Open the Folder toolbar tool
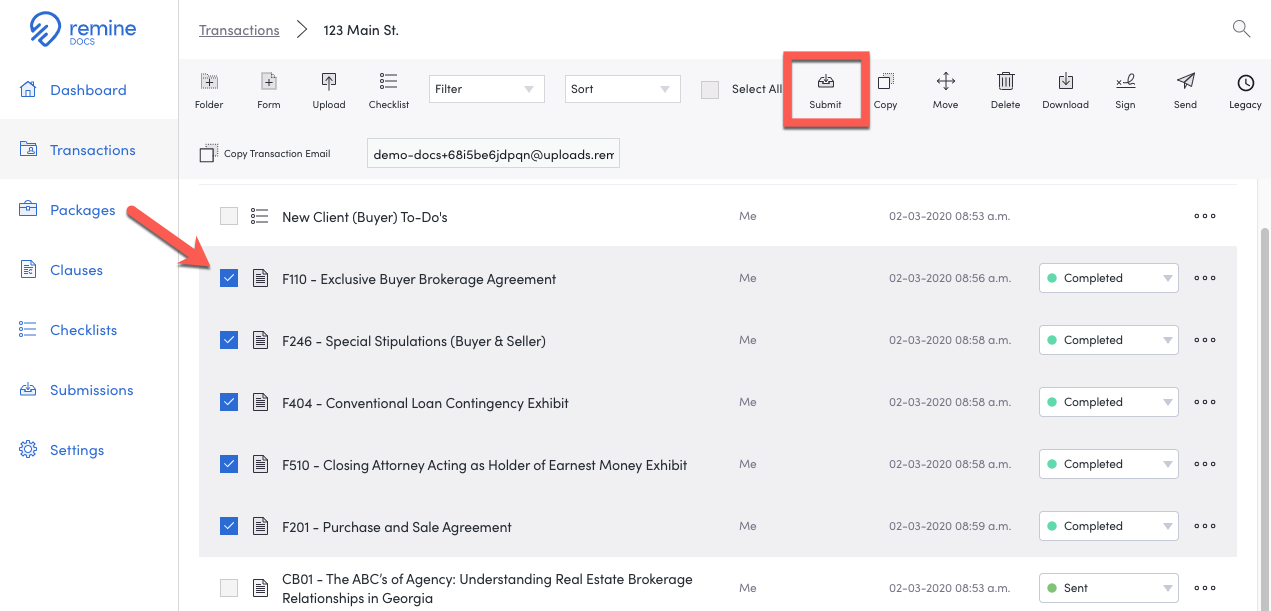Image resolution: width=1271 pixels, height=611 pixels. tap(209, 90)
